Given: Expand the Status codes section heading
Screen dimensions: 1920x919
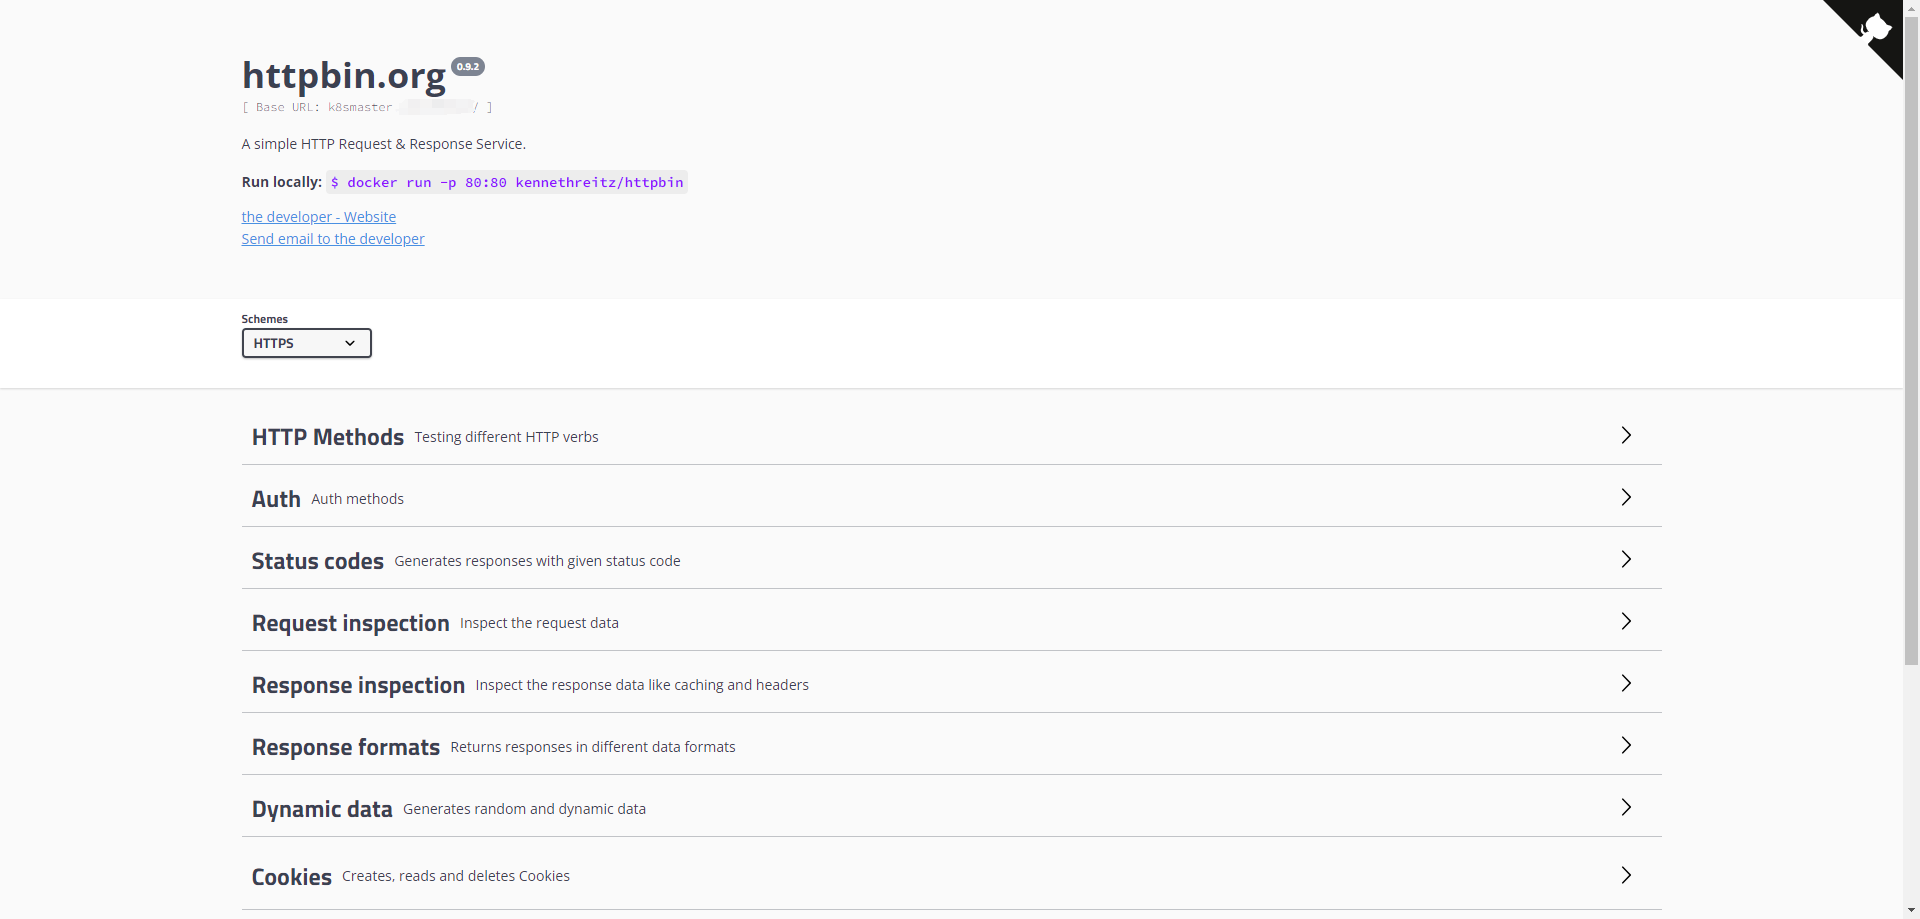Looking at the screenshot, I should [x=317, y=561].
